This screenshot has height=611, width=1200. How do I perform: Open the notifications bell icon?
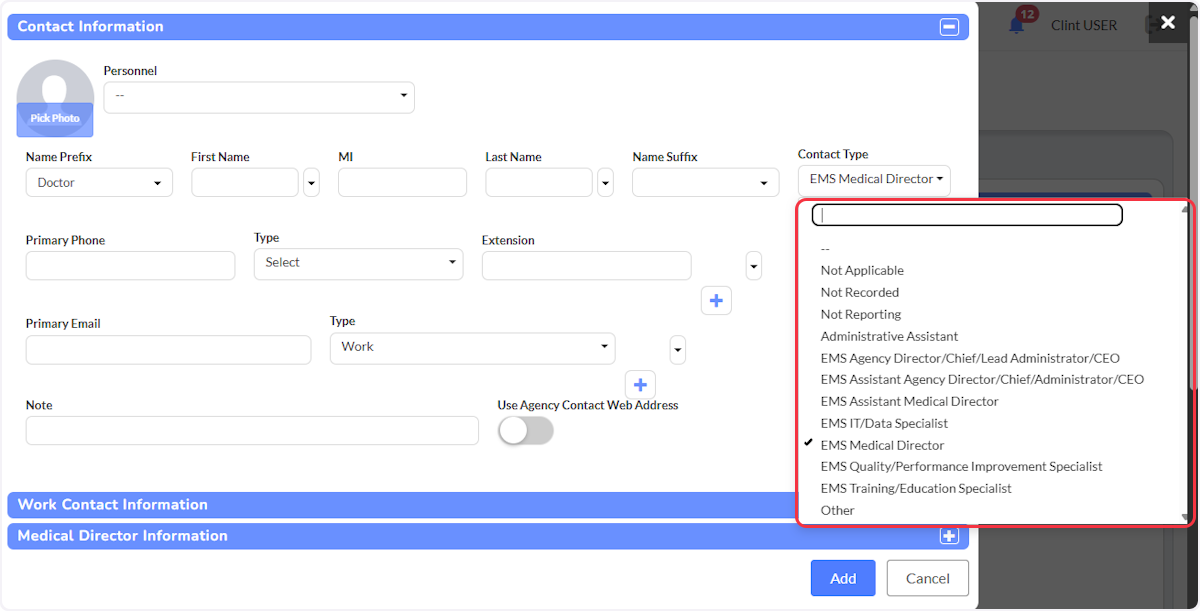tap(1017, 24)
